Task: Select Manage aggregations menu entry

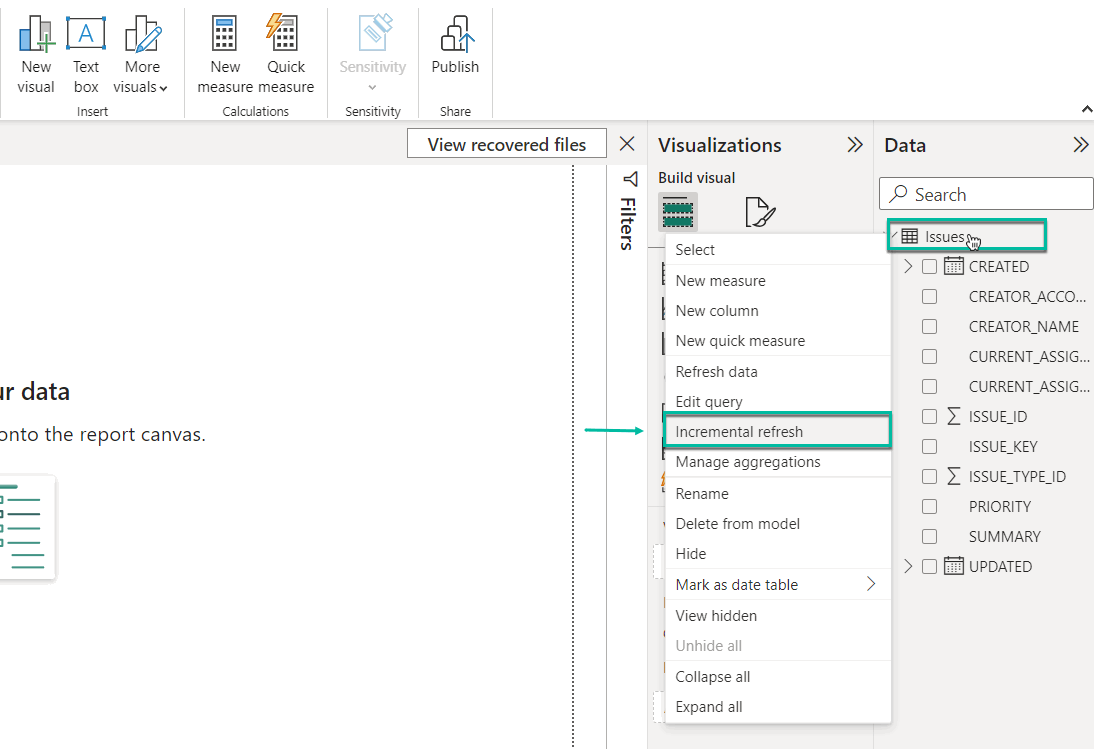Action: pyautogui.click(x=747, y=462)
